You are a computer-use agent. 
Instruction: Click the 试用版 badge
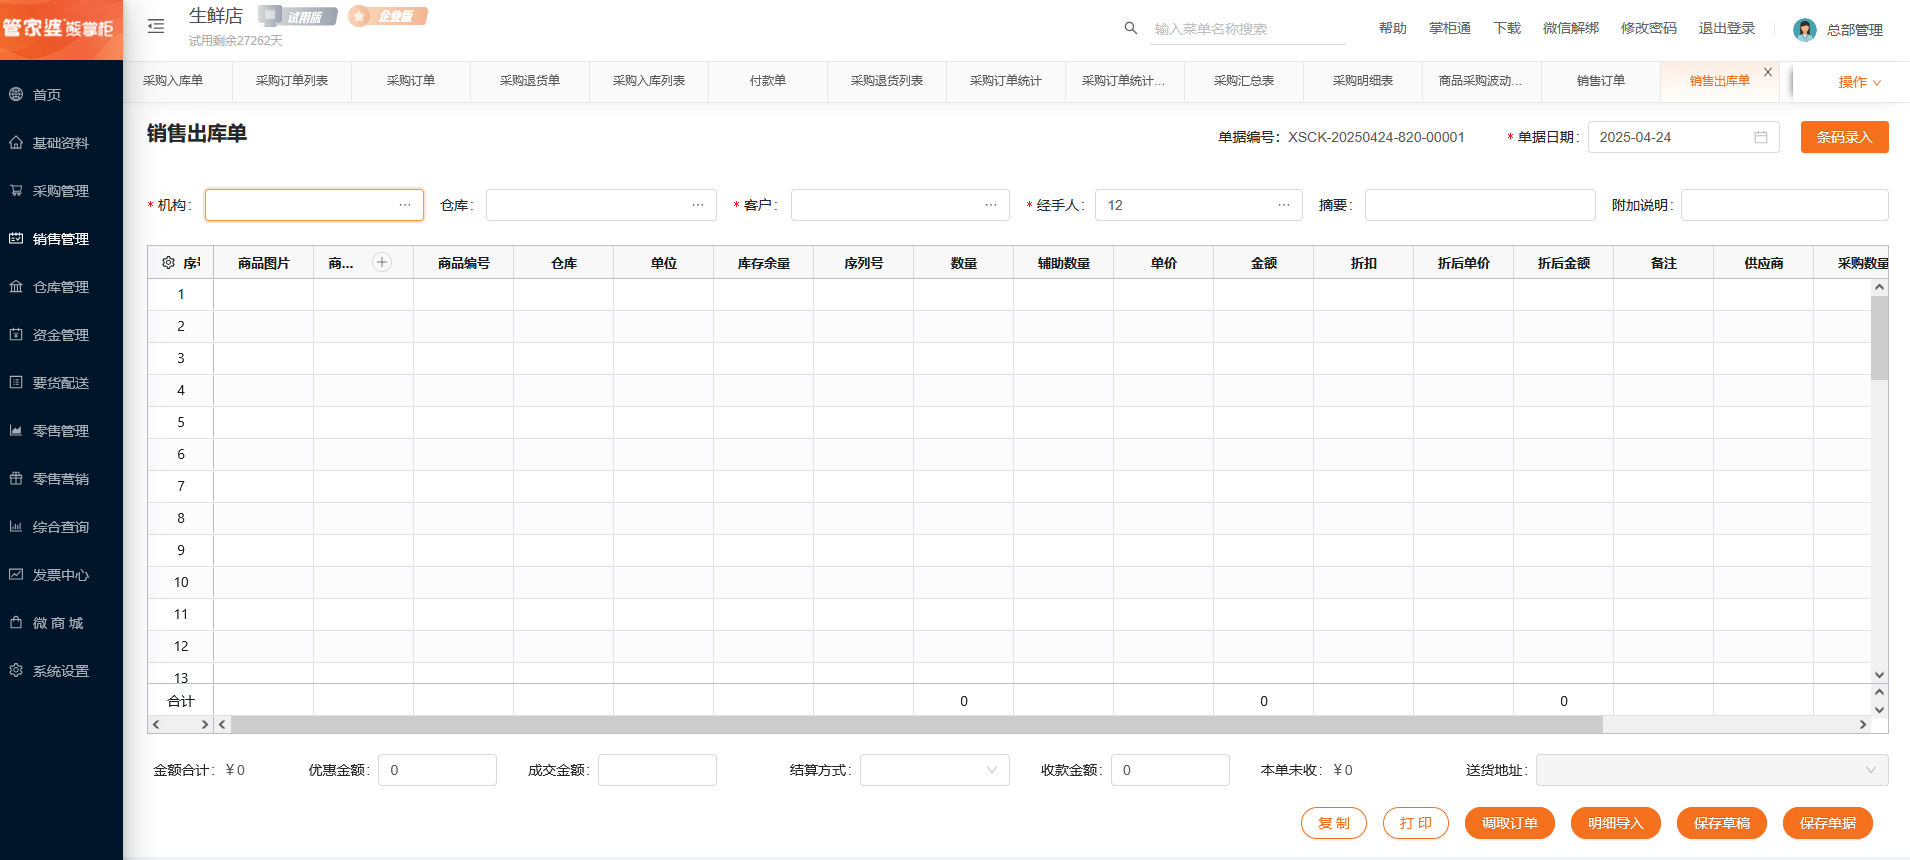[298, 16]
